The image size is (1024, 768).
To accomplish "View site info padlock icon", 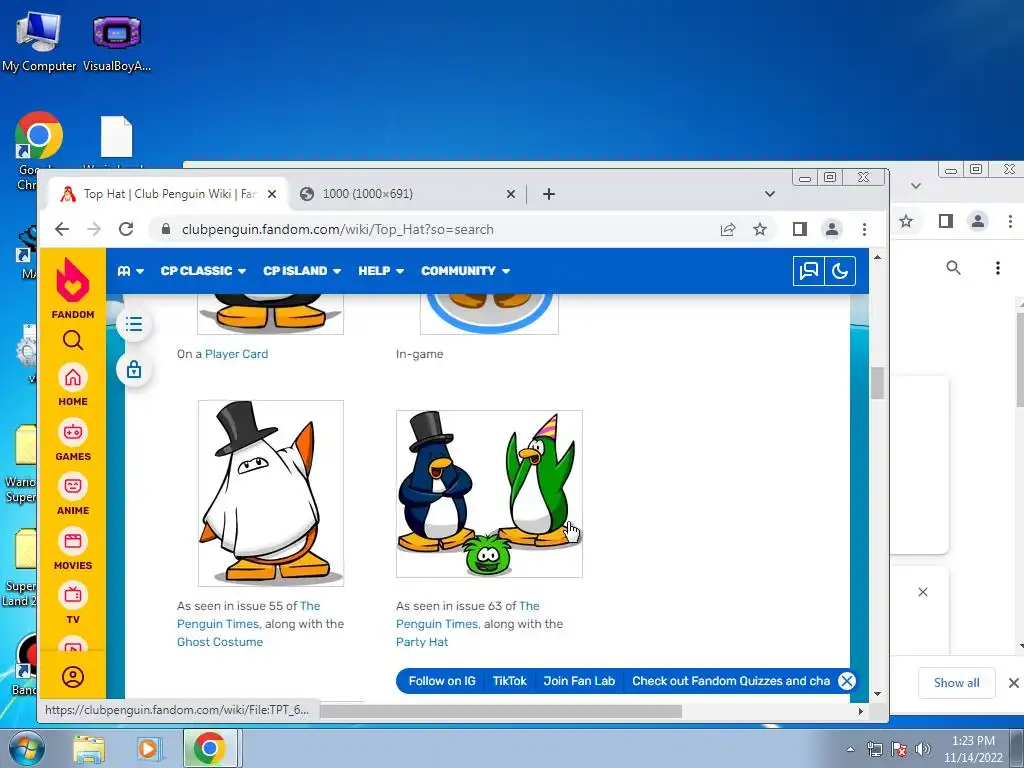I will [x=166, y=229].
